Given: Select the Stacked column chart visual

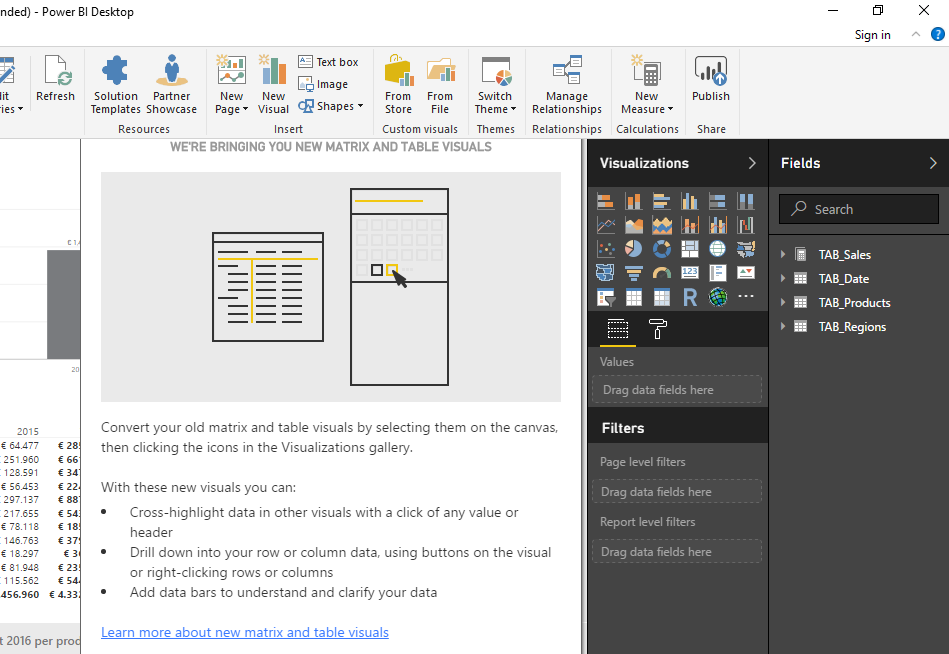Looking at the screenshot, I should click(x=634, y=201).
